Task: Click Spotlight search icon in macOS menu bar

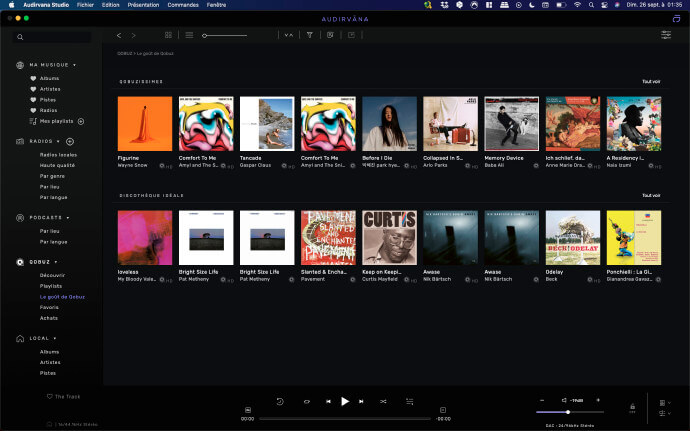Action: pyautogui.click(x=591, y=5)
